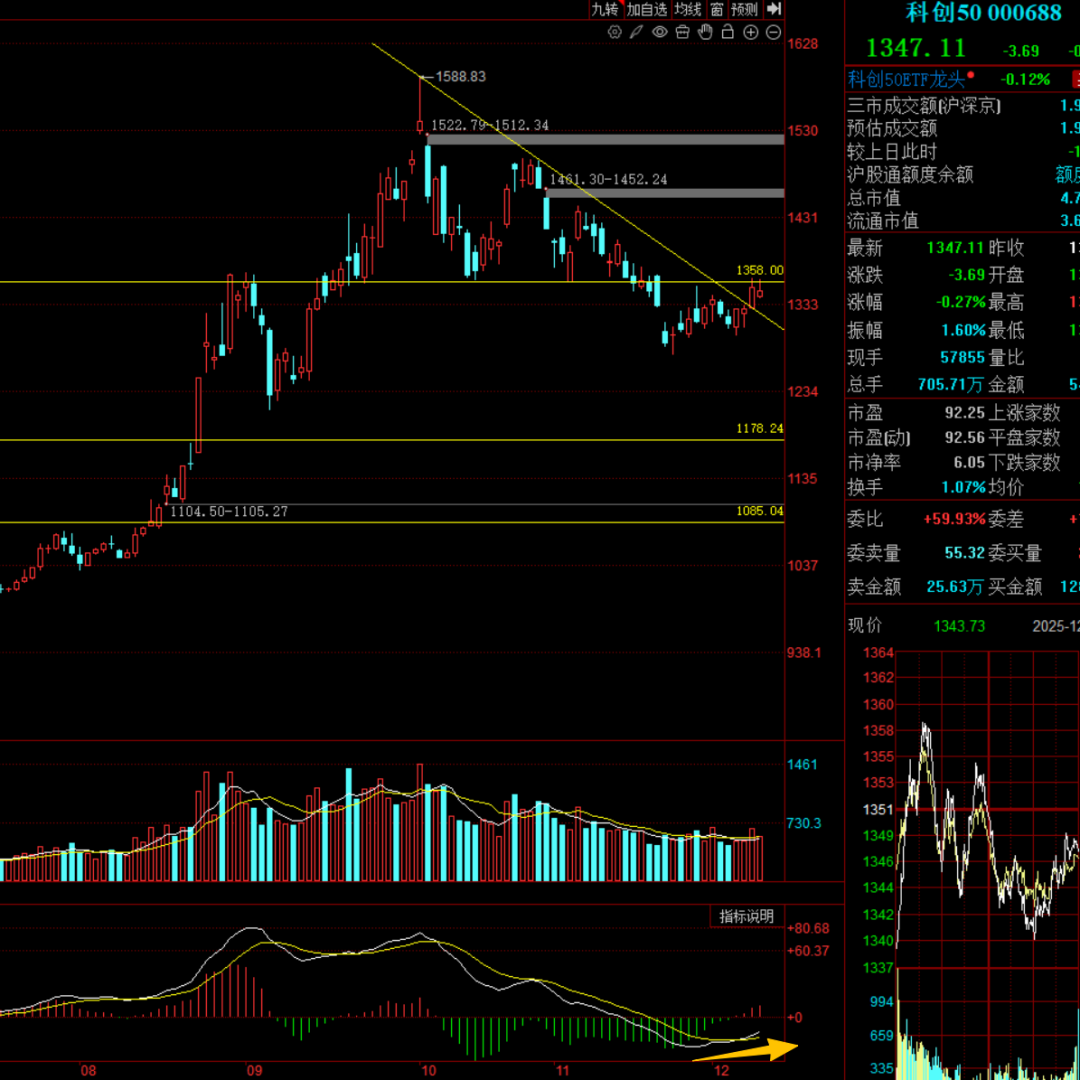The width and height of the screenshot is (1080, 1080).
Task: Open chart settings gear icon
Action: tap(615, 32)
